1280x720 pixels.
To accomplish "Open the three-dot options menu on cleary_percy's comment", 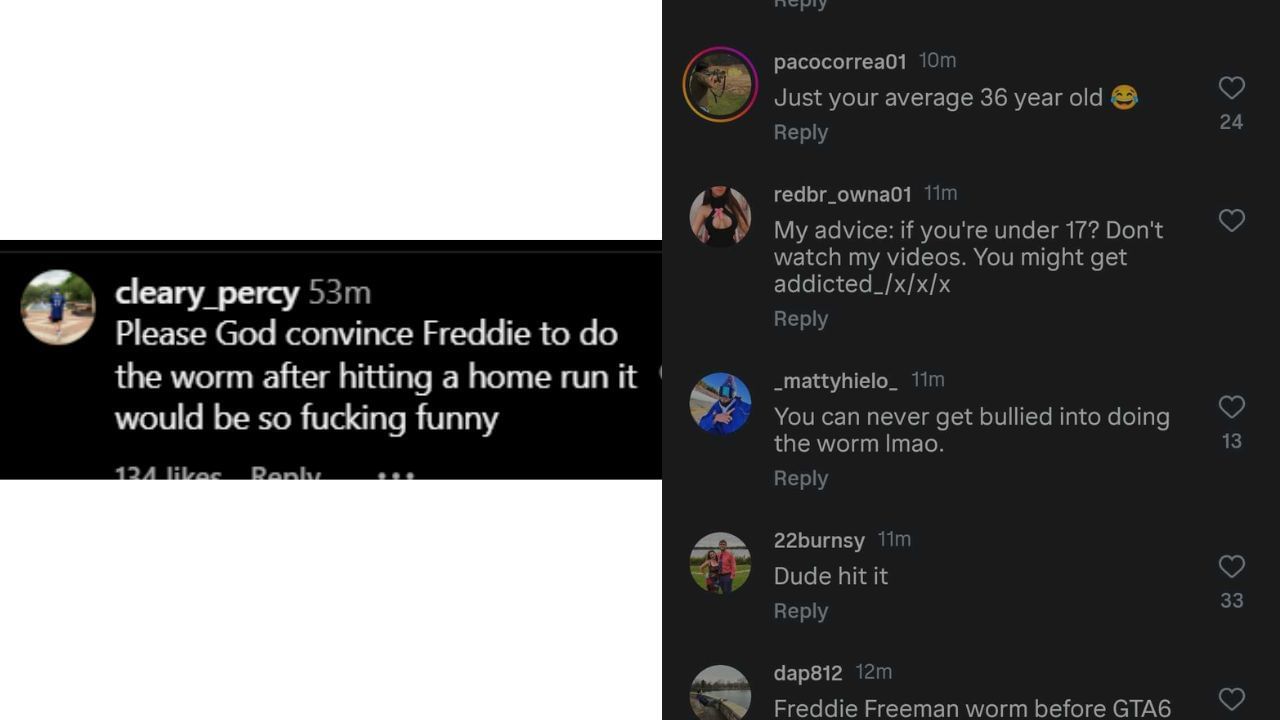I will [x=395, y=477].
